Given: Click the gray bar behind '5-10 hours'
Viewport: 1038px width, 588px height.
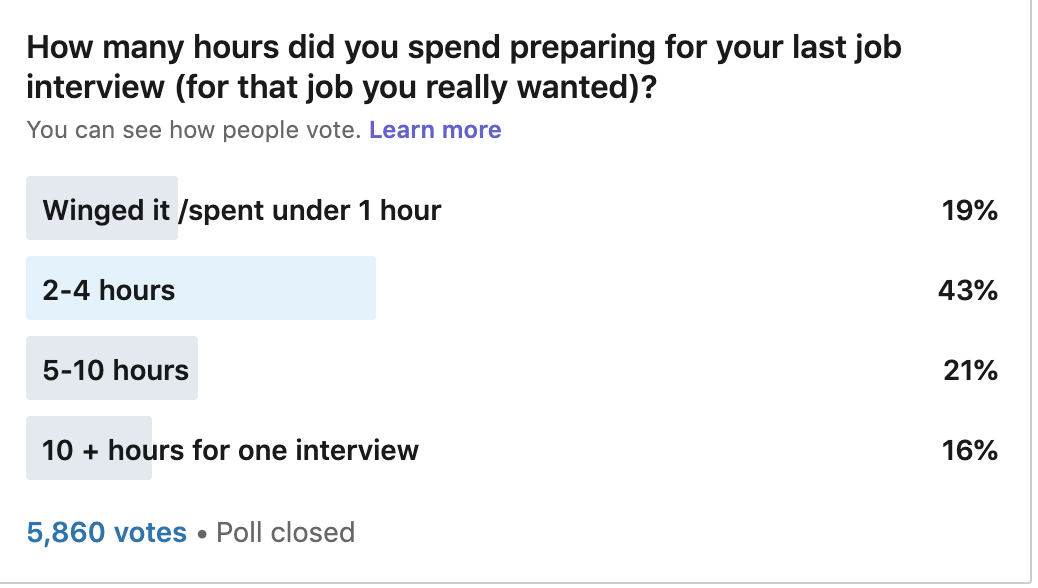Looking at the screenshot, I should point(112,368).
